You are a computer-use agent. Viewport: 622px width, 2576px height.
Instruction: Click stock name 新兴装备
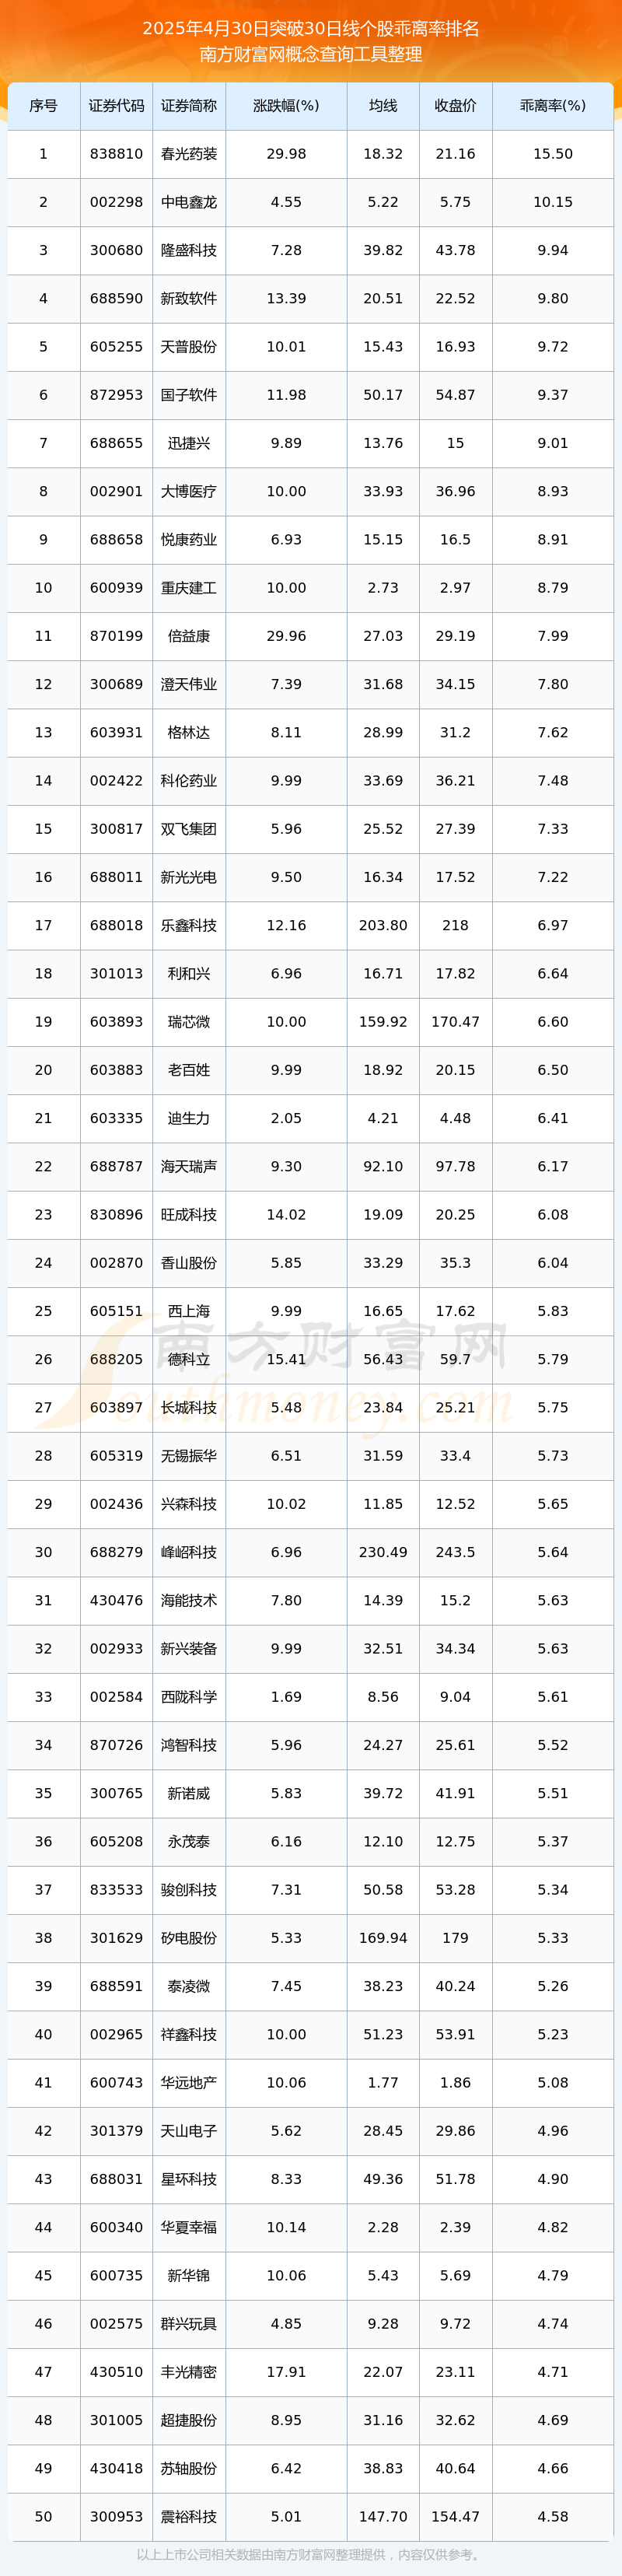[x=189, y=1648]
